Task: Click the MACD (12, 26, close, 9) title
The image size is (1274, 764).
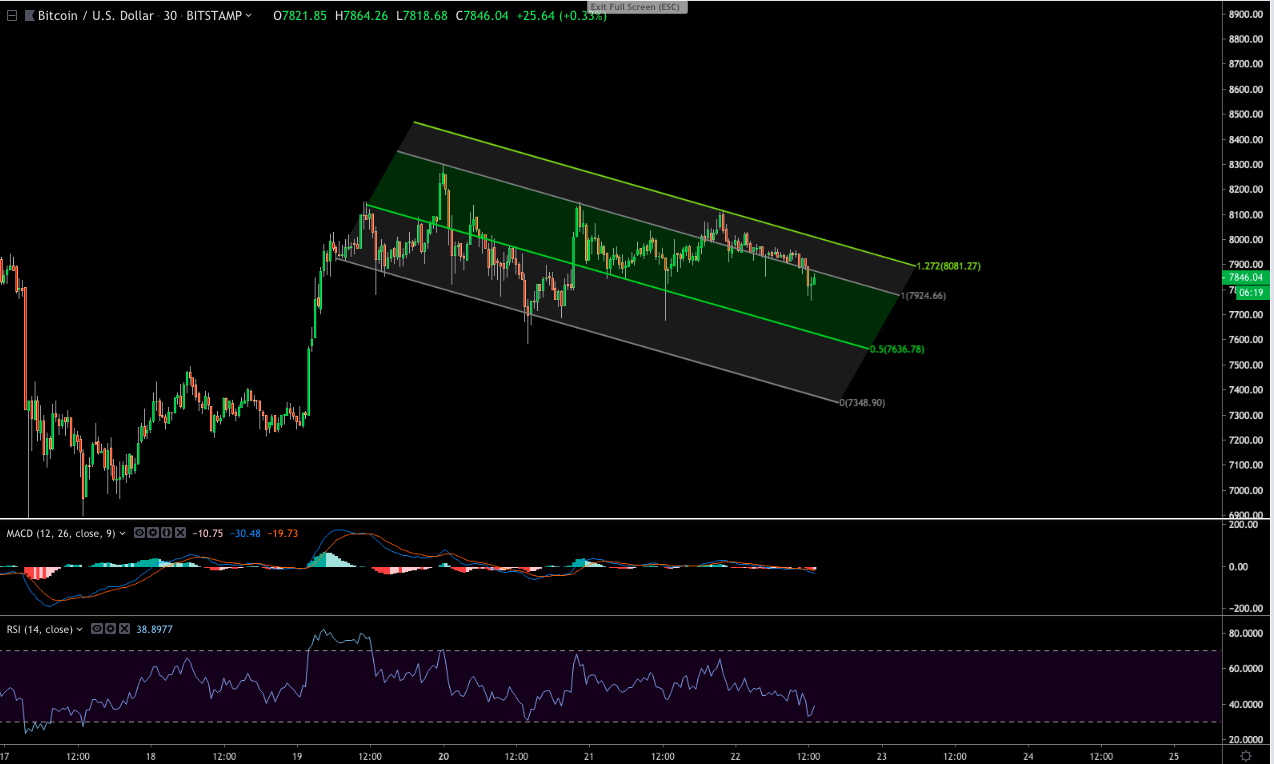Action: (x=60, y=533)
